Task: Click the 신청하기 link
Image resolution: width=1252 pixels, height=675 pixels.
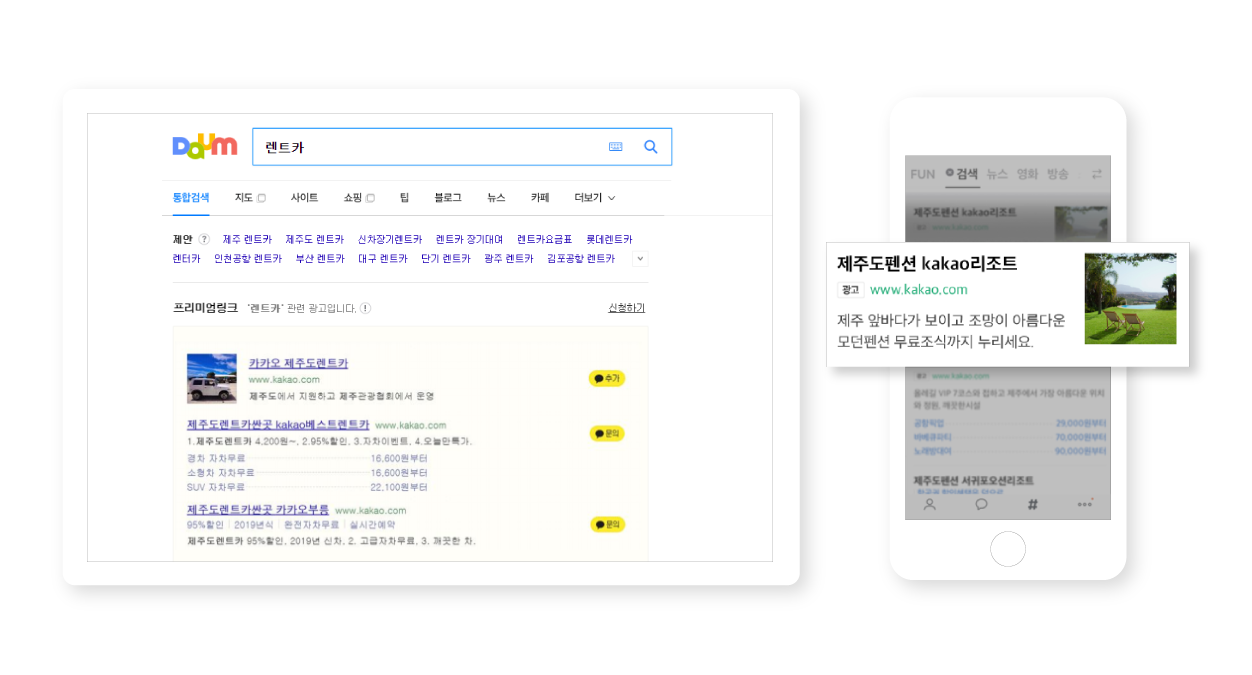Action: tap(627, 308)
